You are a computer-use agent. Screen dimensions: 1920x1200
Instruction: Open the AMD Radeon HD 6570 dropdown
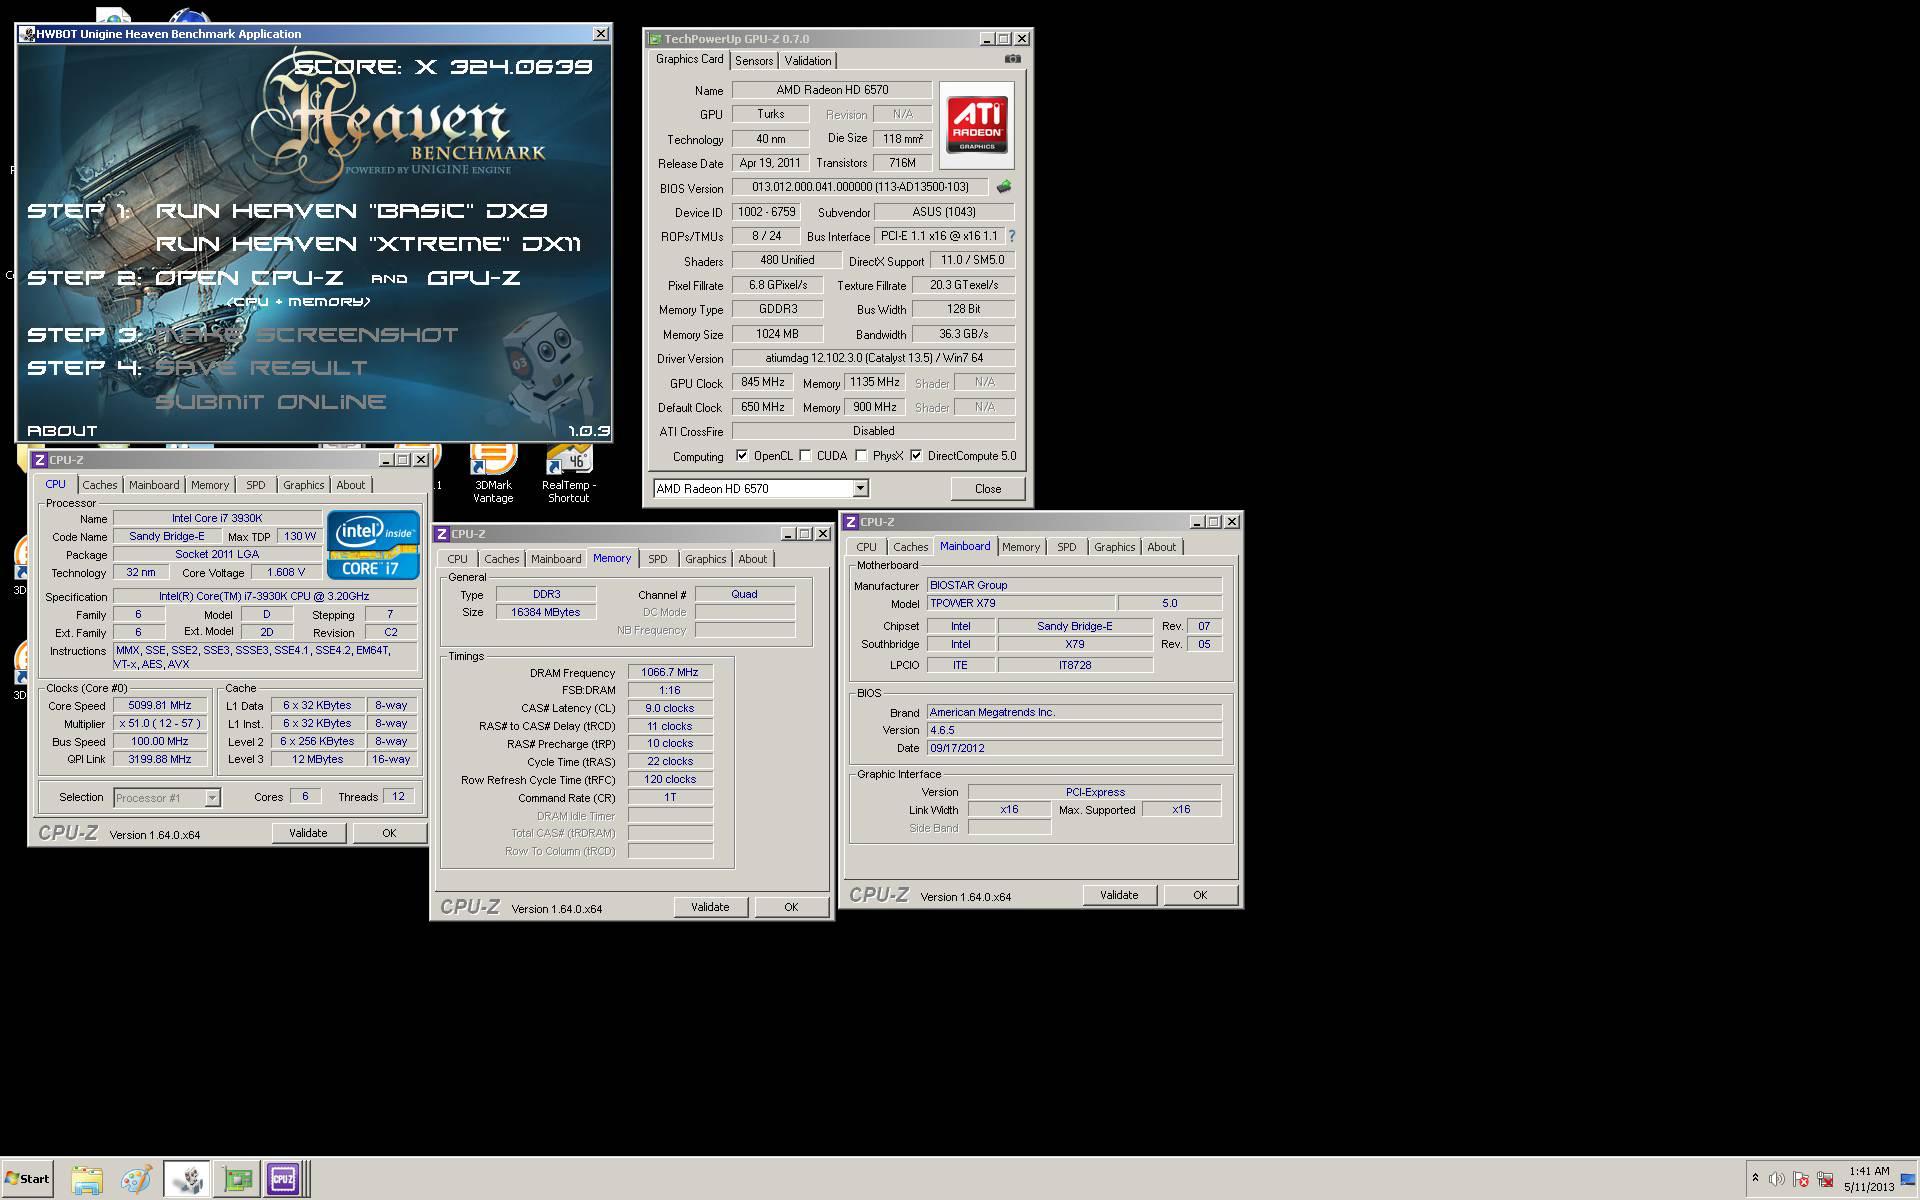point(860,489)
